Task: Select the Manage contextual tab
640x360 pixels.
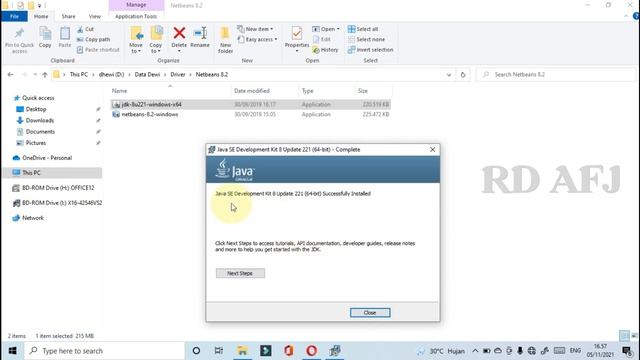Action: pyautogui.click(x=136, y=5)
